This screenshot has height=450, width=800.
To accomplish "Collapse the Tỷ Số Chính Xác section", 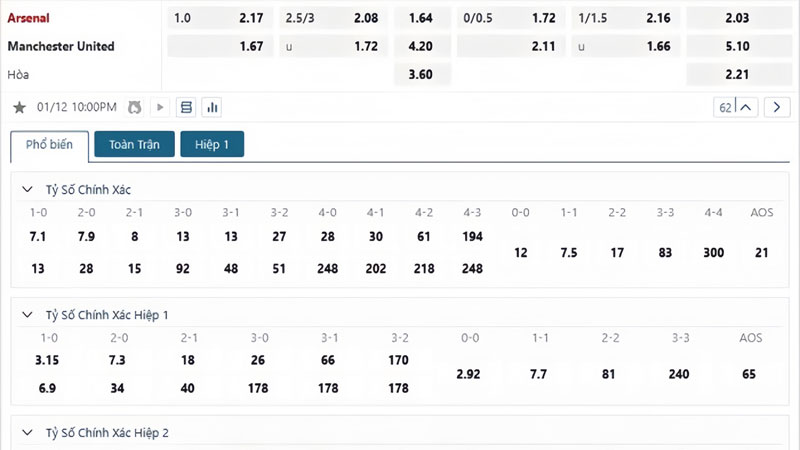I will 28,189.
